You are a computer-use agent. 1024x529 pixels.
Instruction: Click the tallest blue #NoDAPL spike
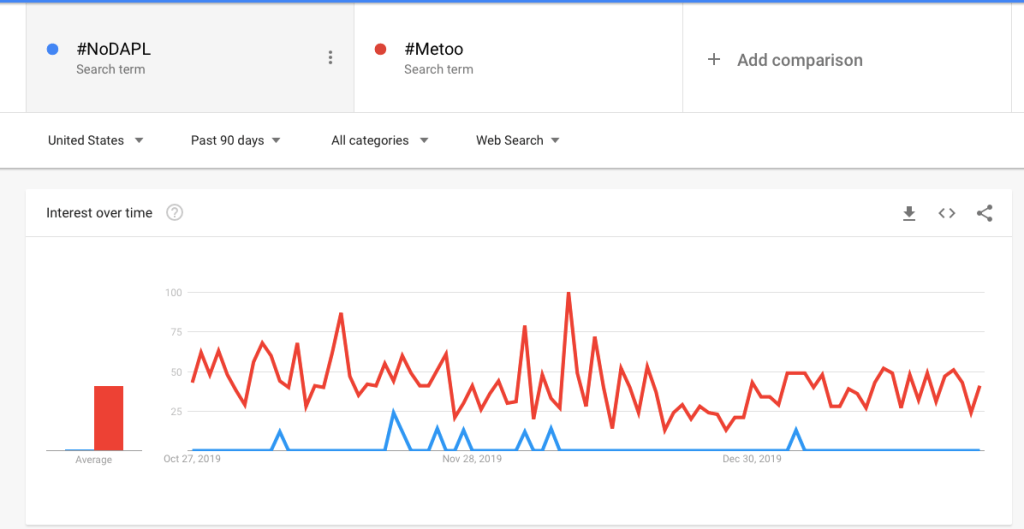394,412
